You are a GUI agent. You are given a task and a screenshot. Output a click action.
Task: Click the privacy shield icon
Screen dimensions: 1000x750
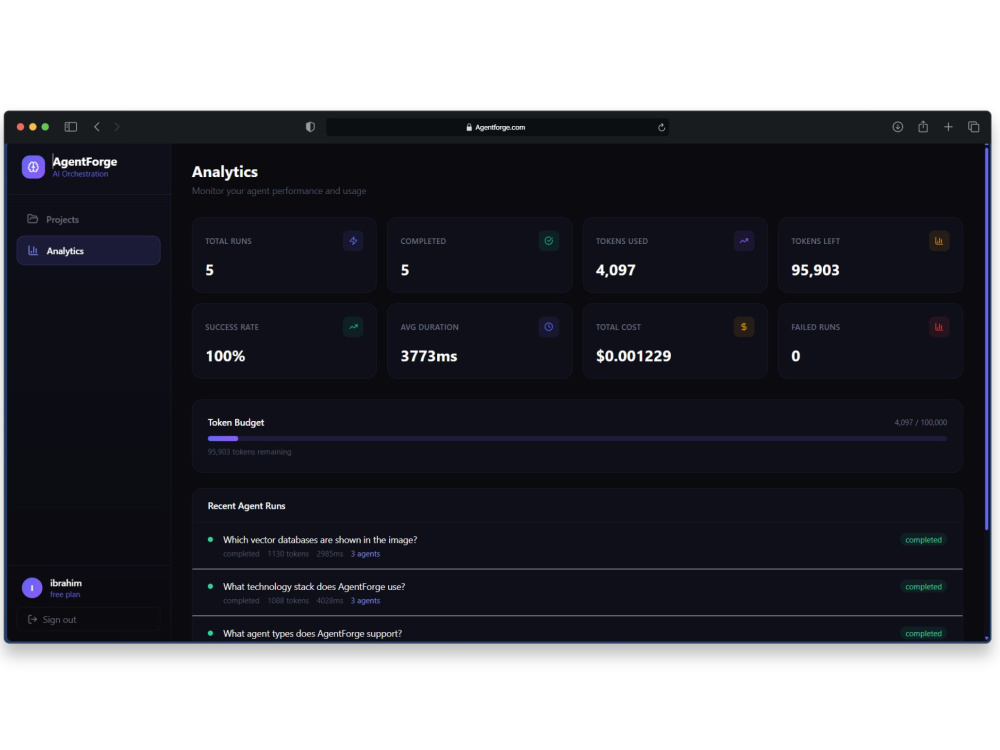coord(310,127)
